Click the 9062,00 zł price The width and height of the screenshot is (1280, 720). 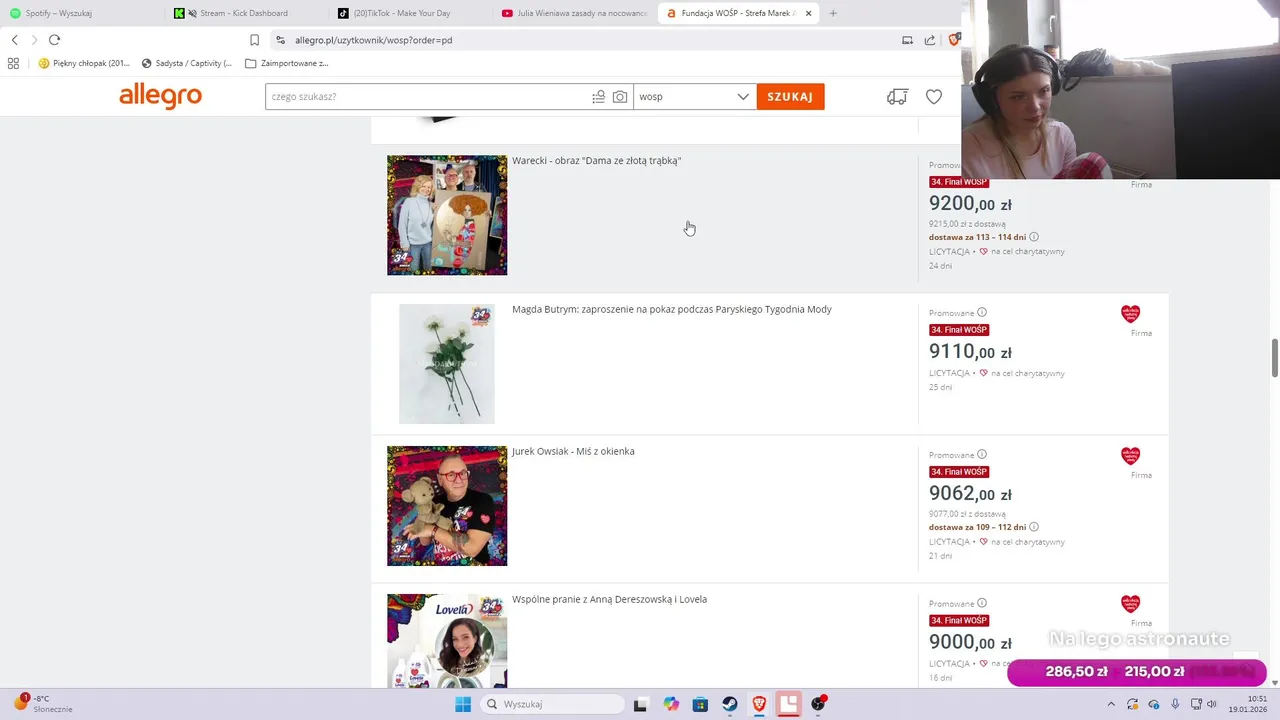point(970,494)
